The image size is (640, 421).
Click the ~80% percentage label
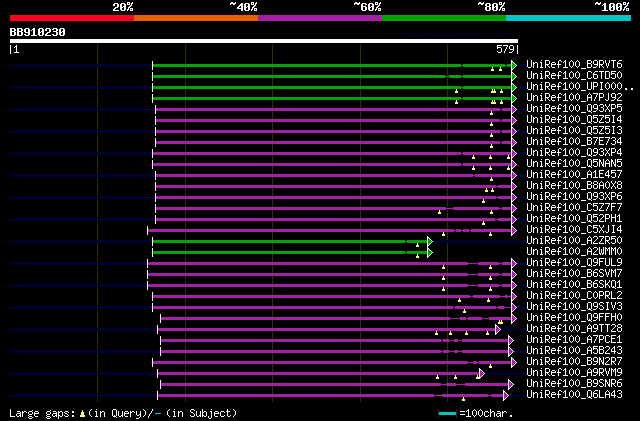pyautogui.click(x=491, y=7)
